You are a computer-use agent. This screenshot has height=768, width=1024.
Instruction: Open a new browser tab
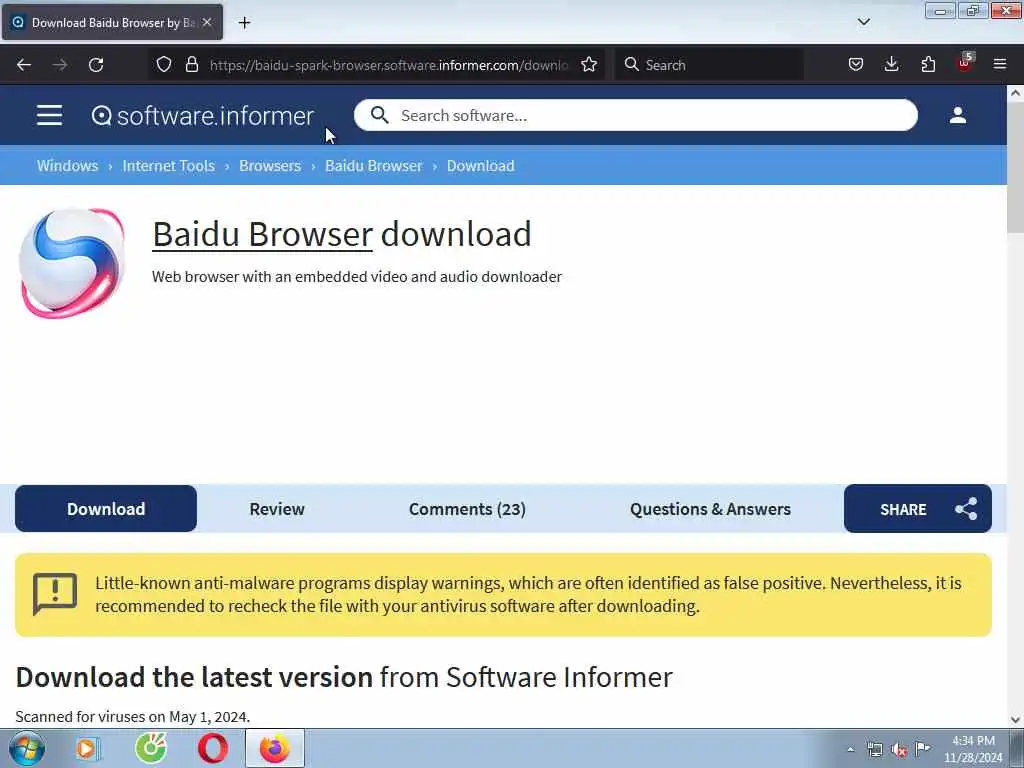pos(244,23)
